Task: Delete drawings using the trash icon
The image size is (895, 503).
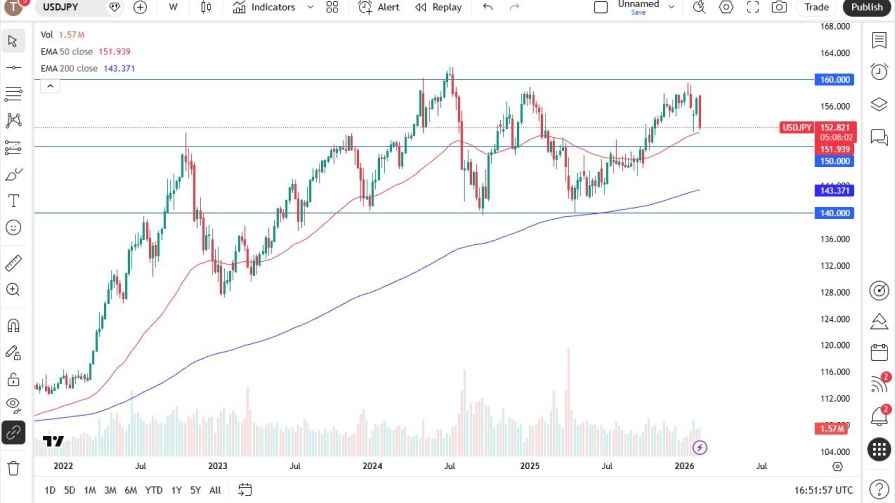Action: 13,467
